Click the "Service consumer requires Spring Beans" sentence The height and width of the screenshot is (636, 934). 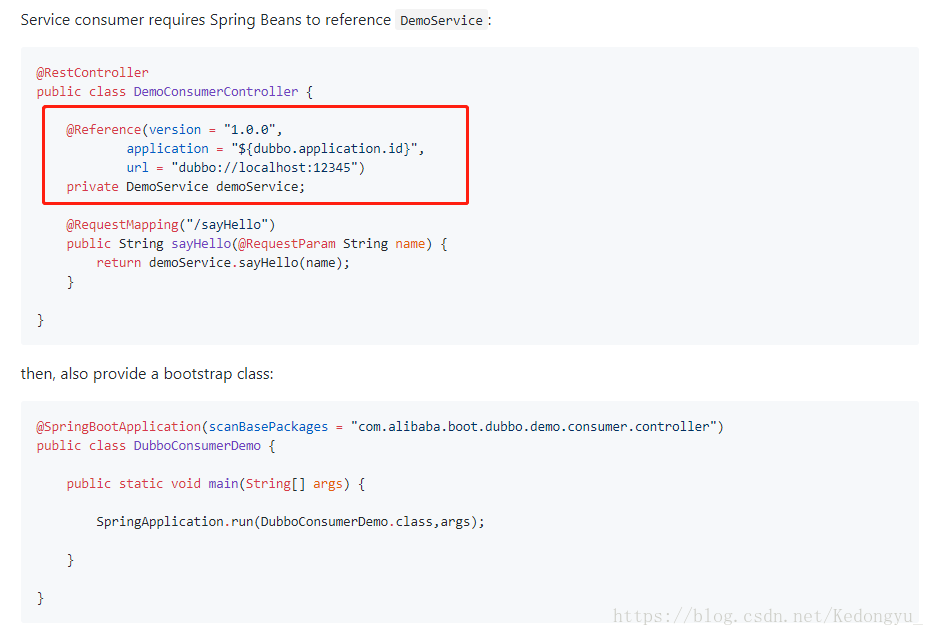click(205, 20)
